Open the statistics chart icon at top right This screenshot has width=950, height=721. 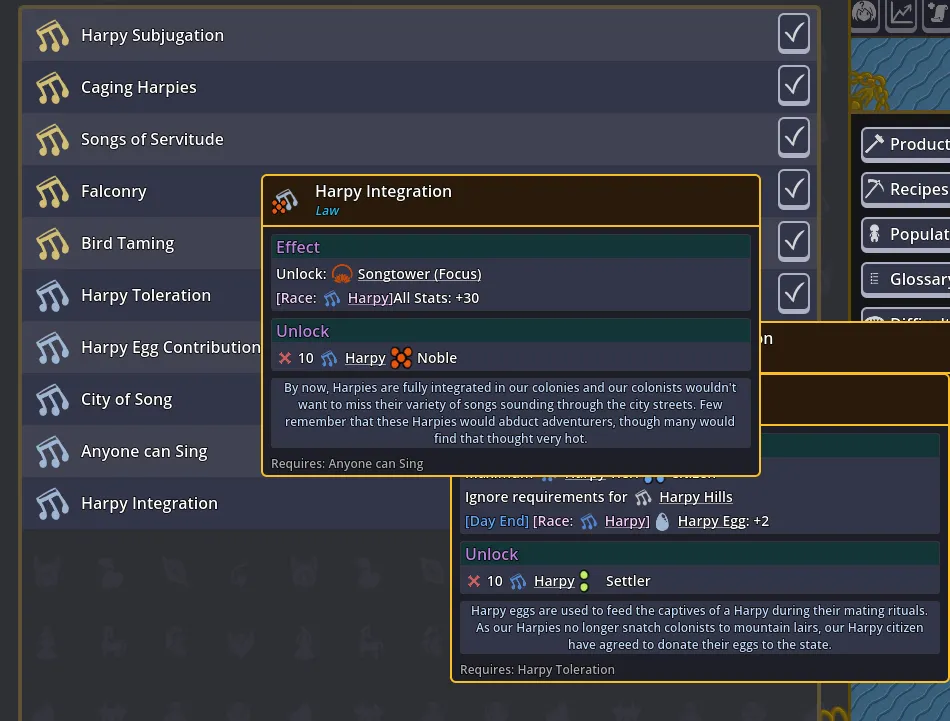point(902,13)
